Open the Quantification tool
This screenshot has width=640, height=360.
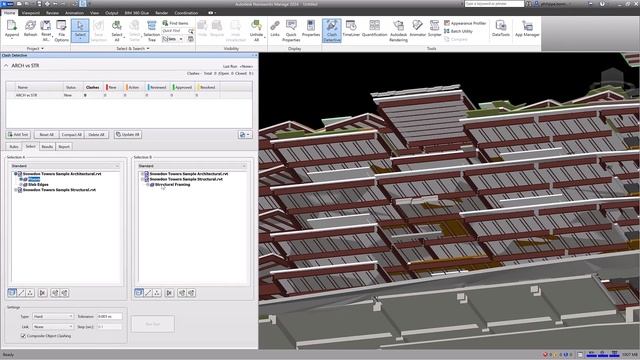pyautogui.click(x=374, y=29)
